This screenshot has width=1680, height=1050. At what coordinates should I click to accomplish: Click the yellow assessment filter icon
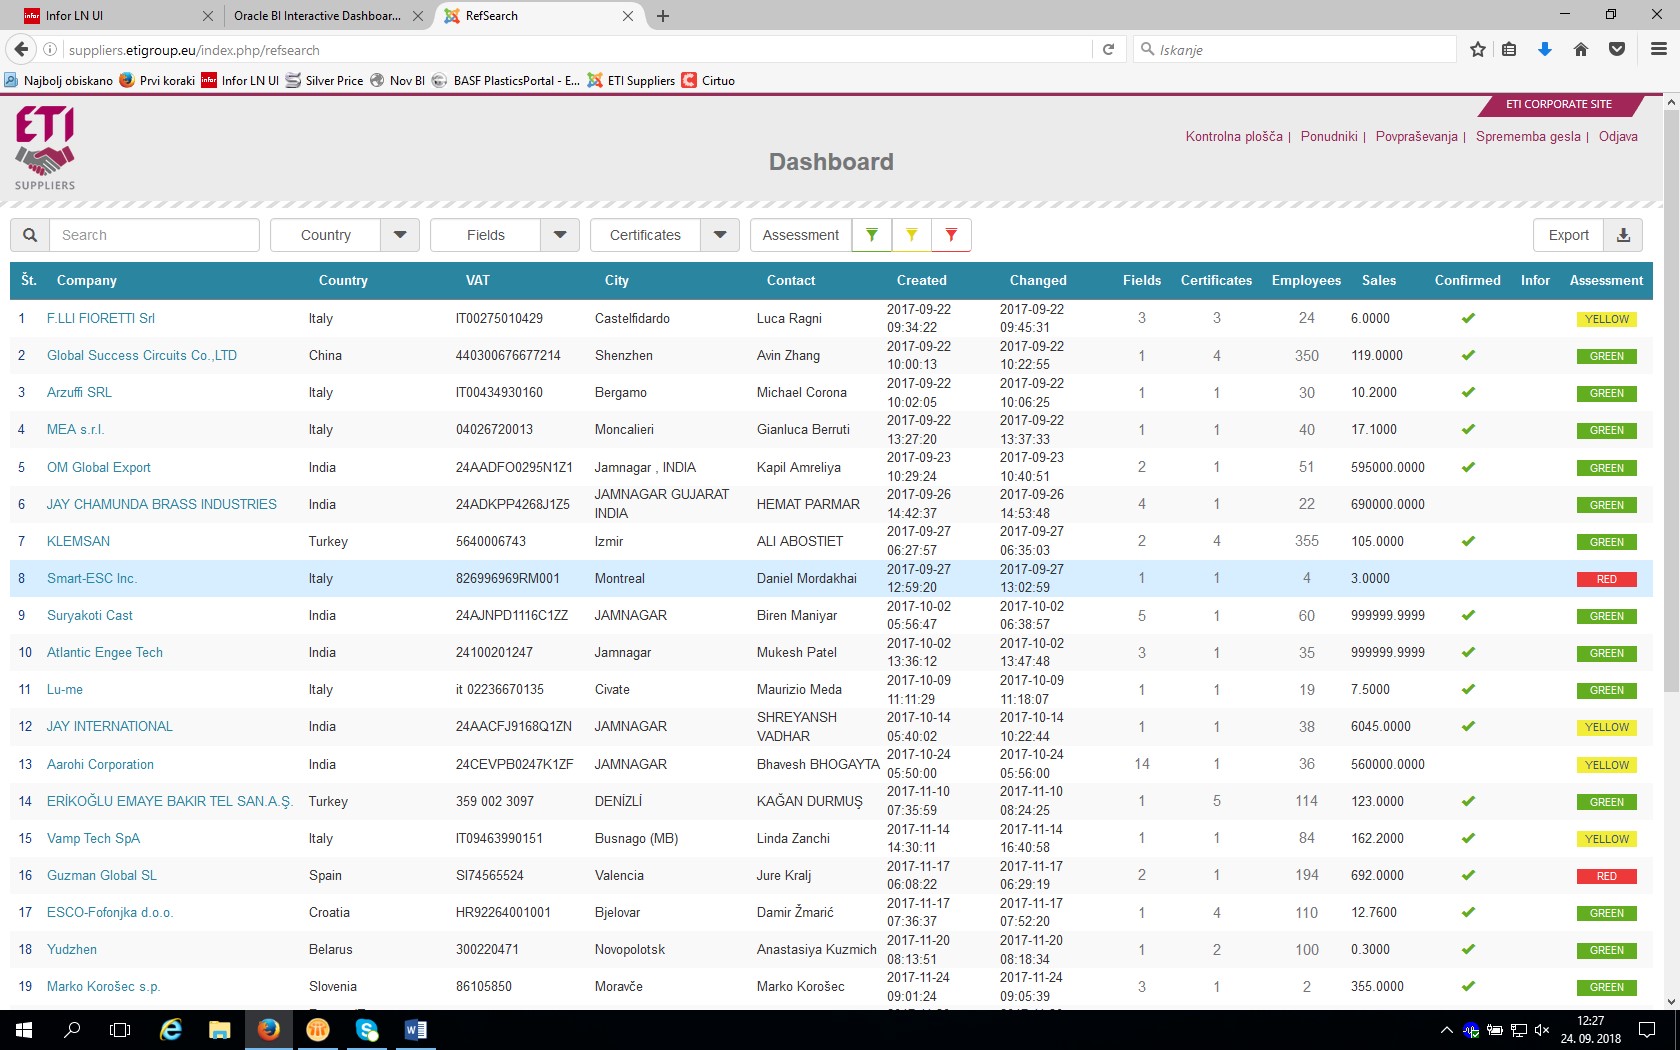pyautogui.click(x=911, y=235)
